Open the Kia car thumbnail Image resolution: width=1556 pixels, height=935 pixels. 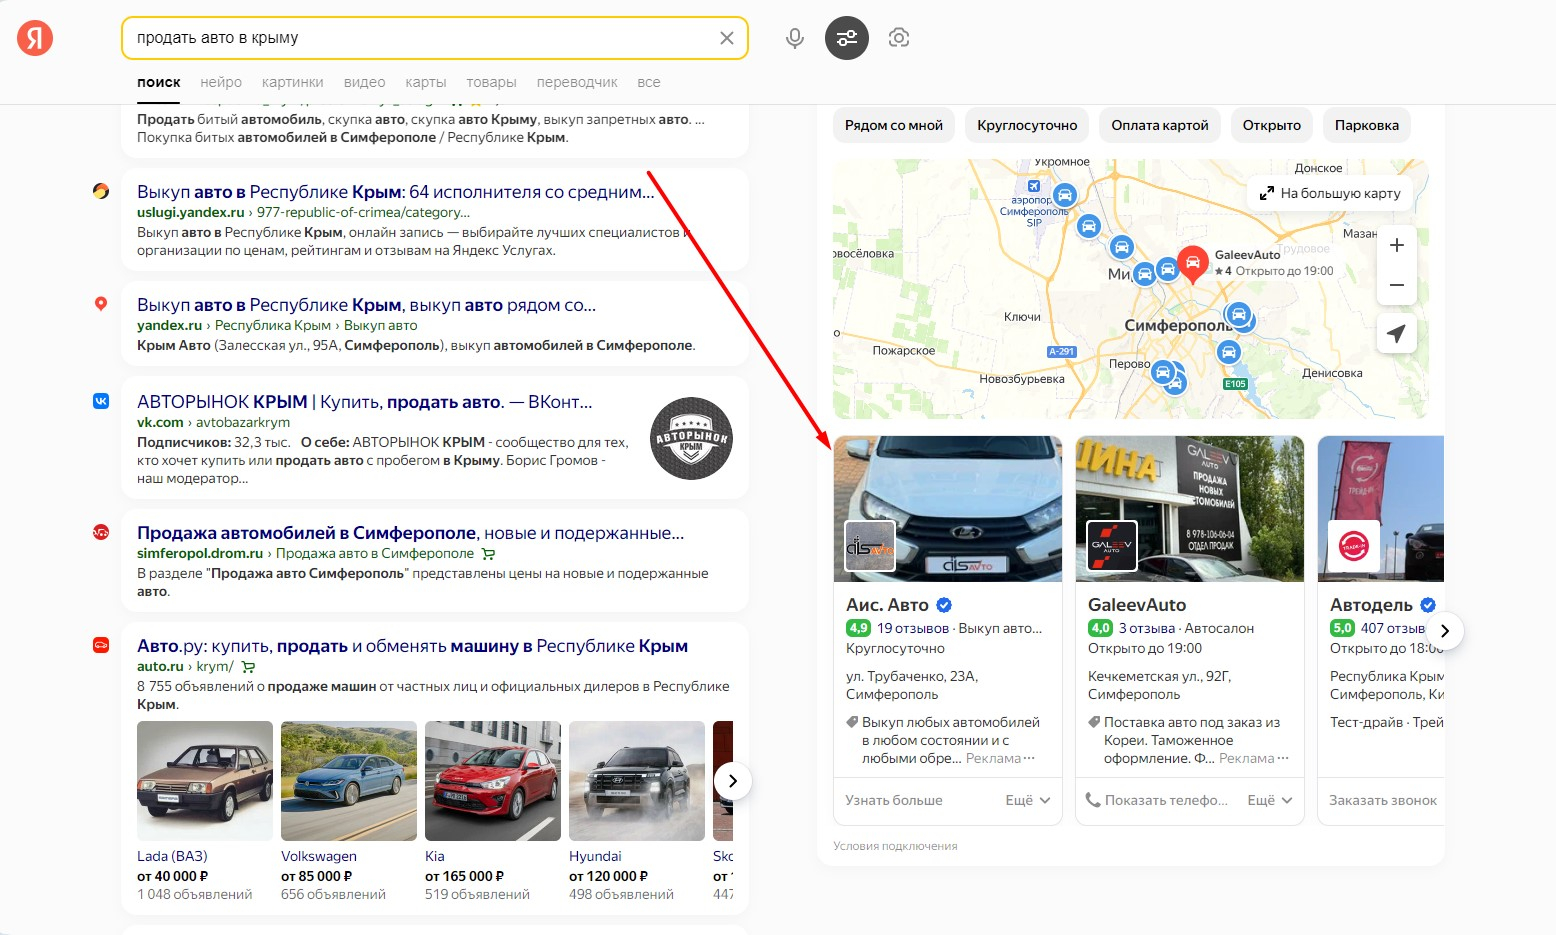click(493, 781)
